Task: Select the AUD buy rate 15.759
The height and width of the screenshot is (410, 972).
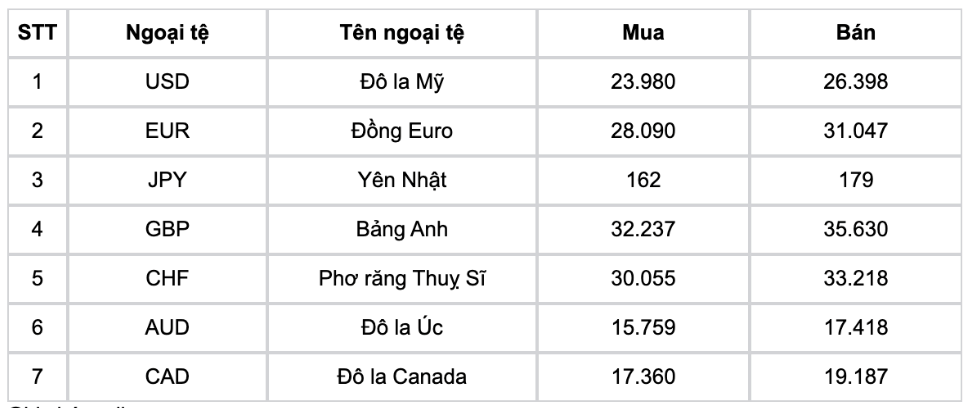Action: pyautogui.click(x=643, y=327)
